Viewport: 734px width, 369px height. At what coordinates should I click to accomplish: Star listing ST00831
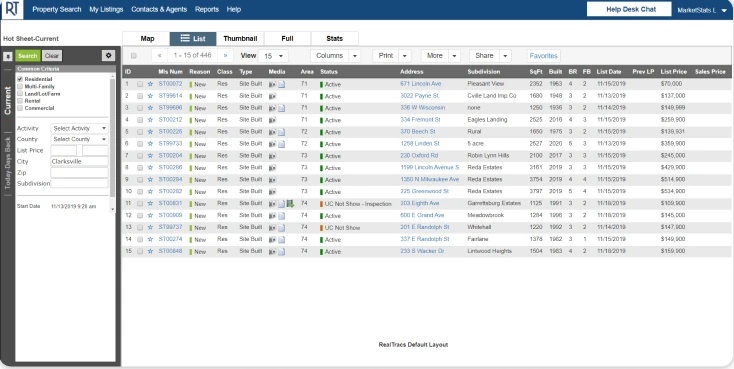[x=150, y=203]
